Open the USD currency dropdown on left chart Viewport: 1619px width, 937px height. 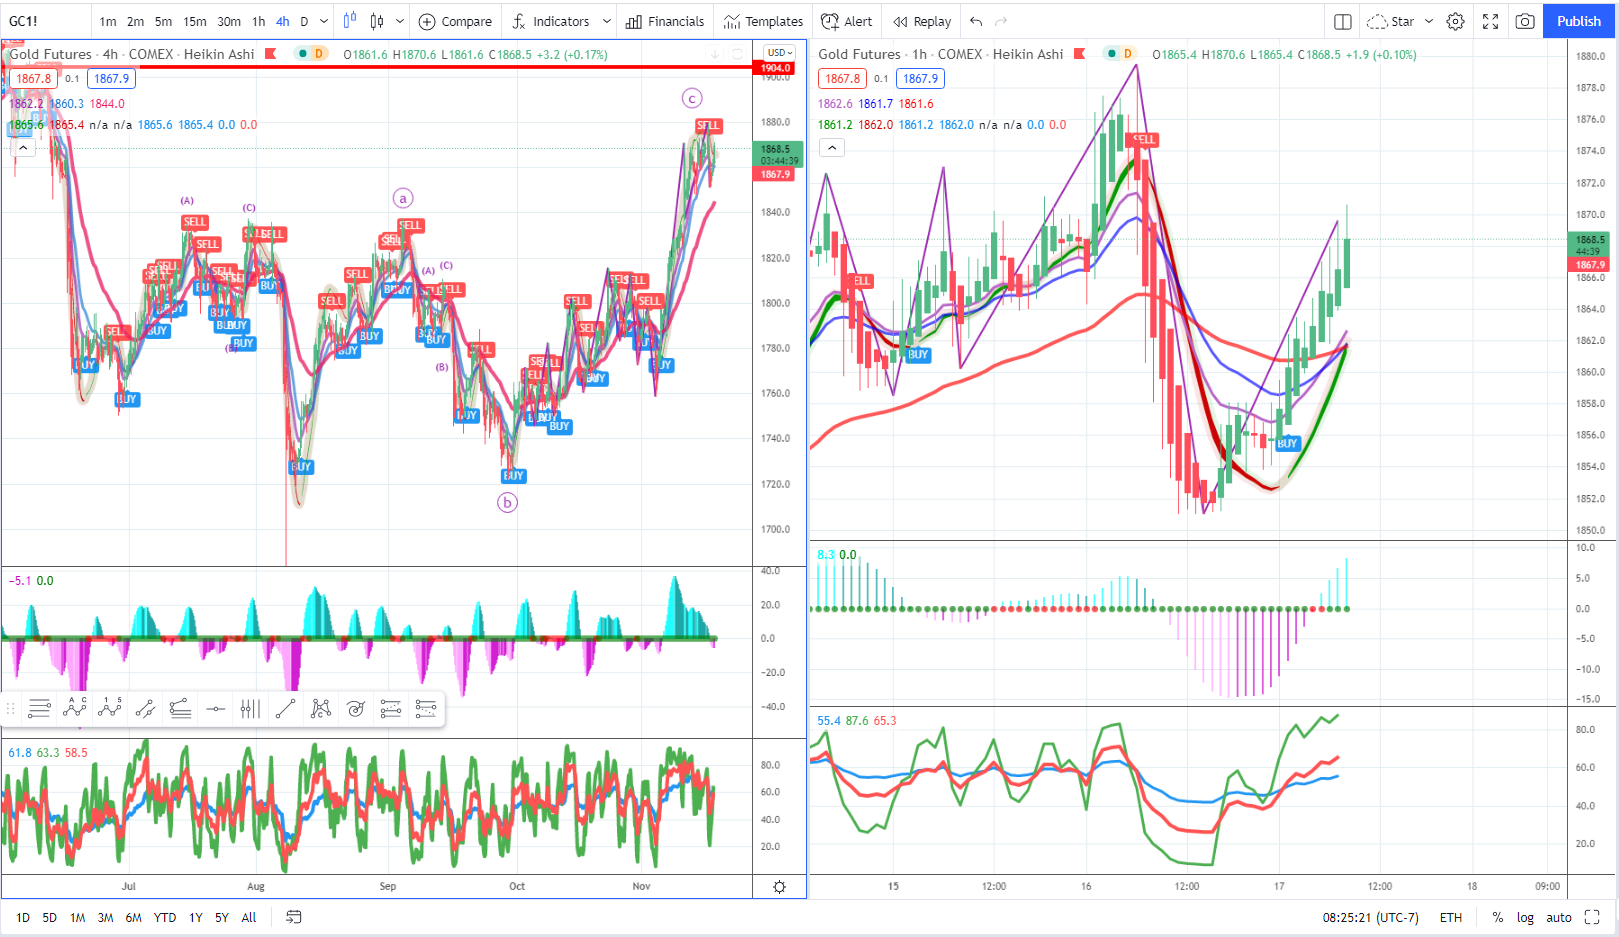[780, 53]
